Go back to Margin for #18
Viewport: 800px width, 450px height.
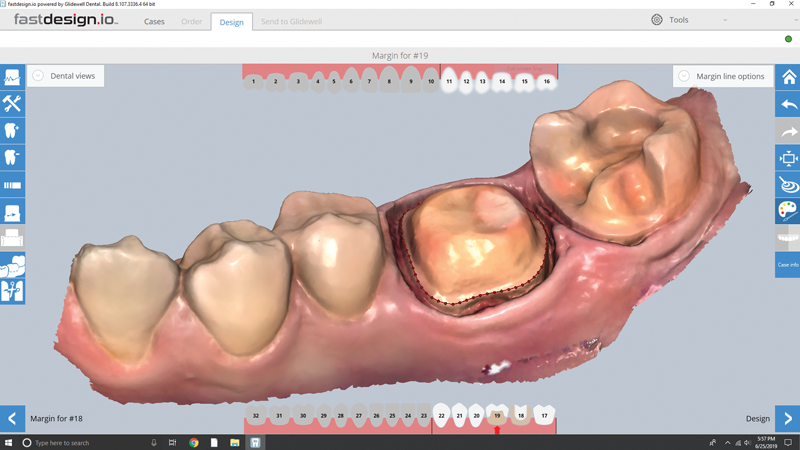[x=12, y=419]
